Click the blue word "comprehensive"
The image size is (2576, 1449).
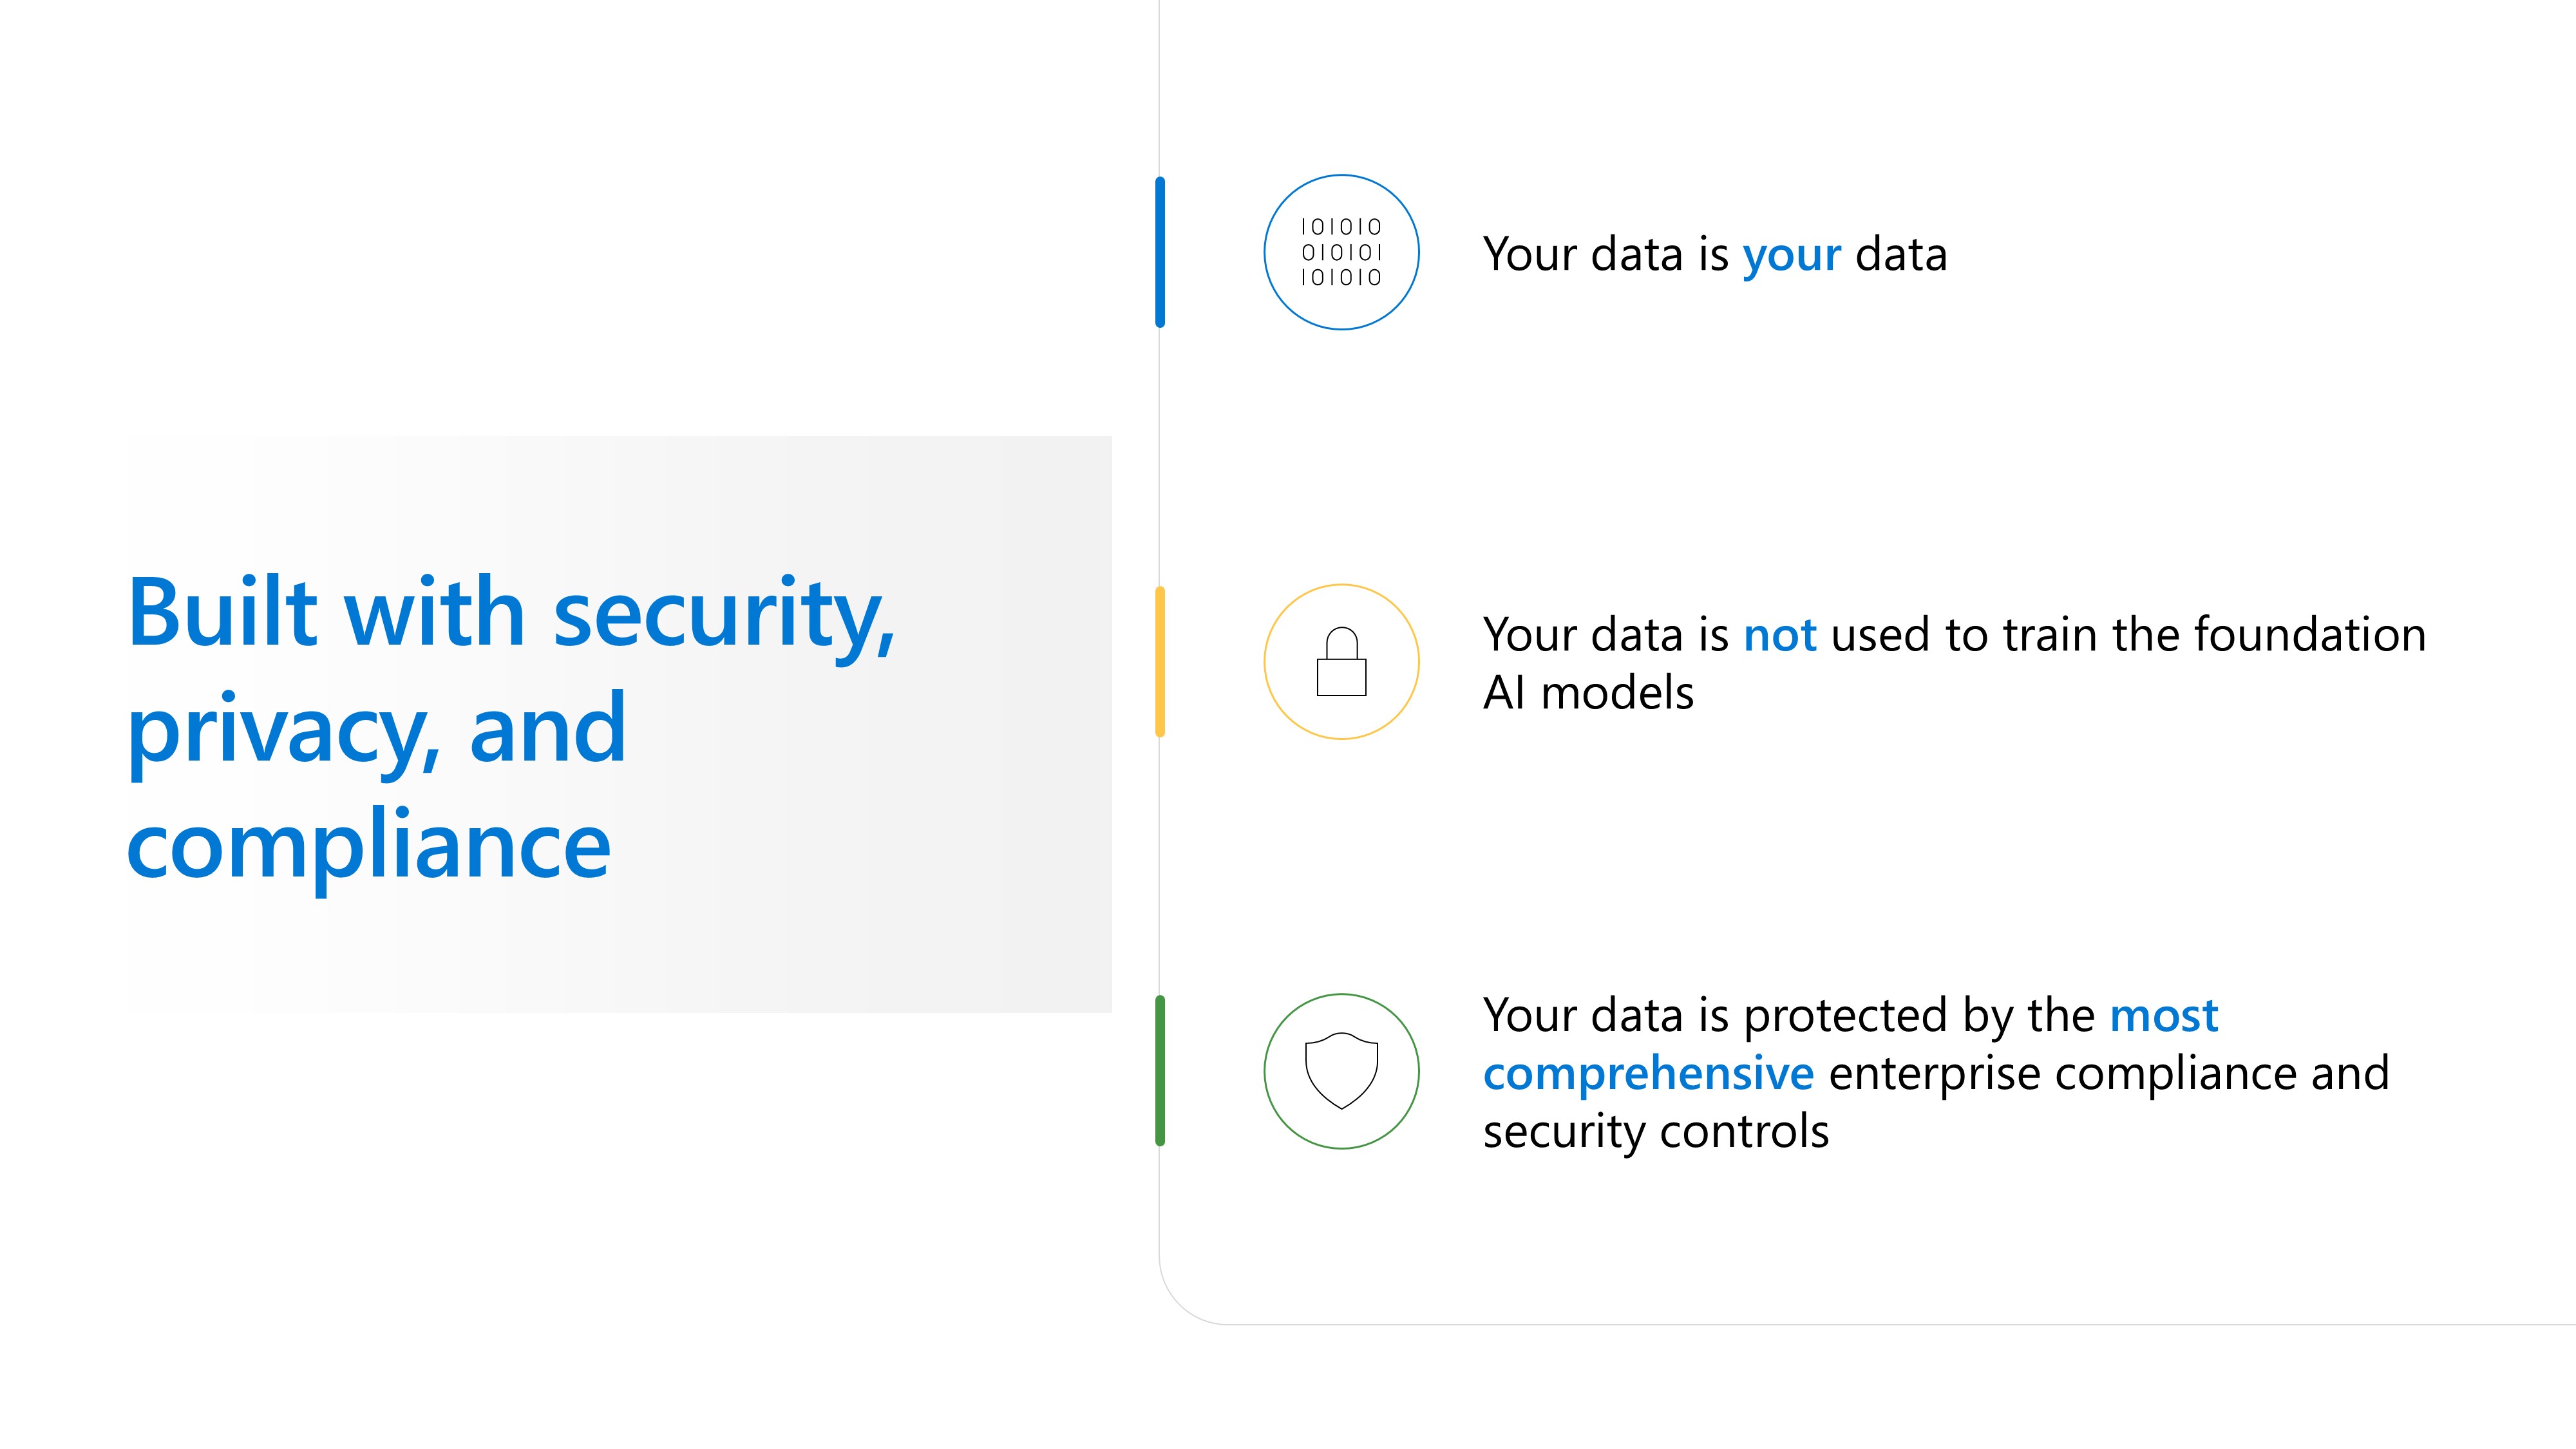(1648, 1074)
